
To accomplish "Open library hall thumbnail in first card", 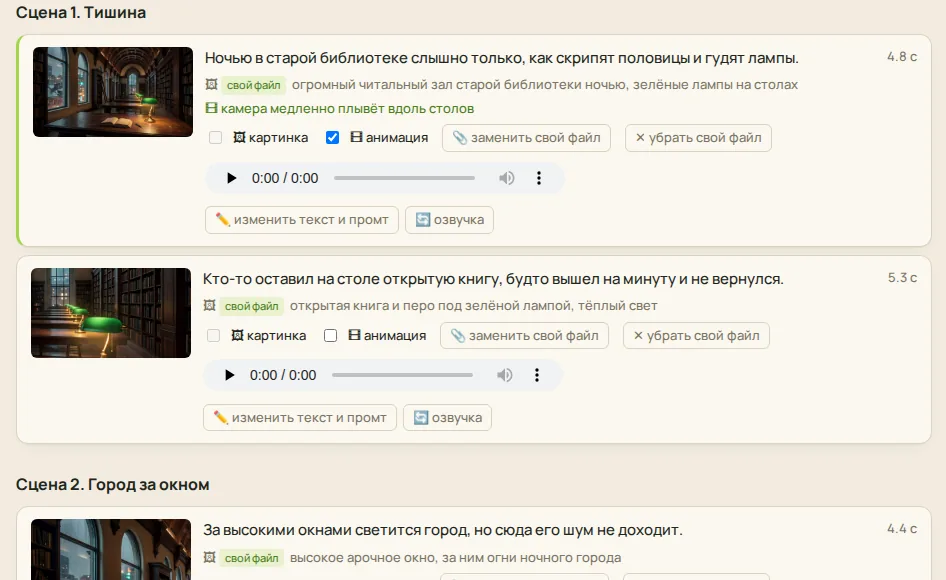I will pos(113,92).
